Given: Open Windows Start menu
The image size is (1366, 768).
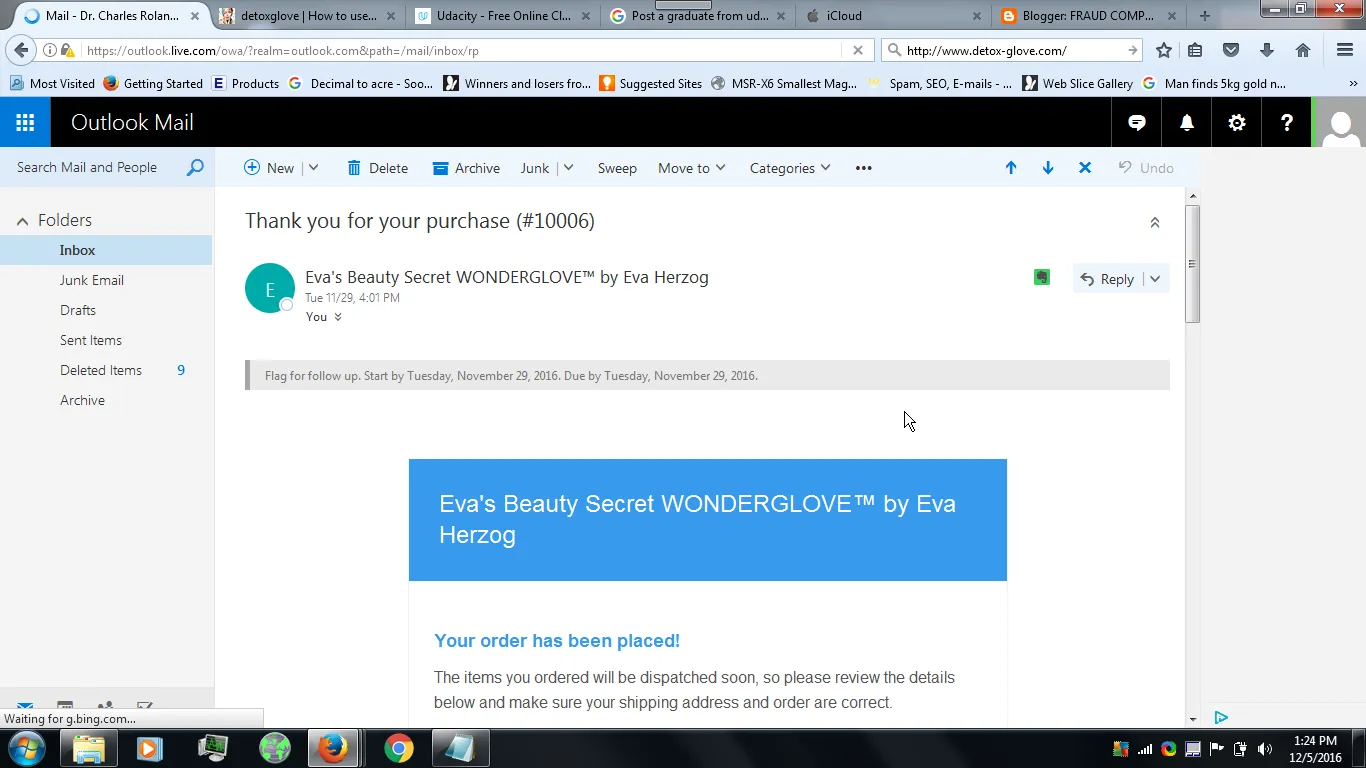Looking at the screenshot, I should click(x=27, y=748).
